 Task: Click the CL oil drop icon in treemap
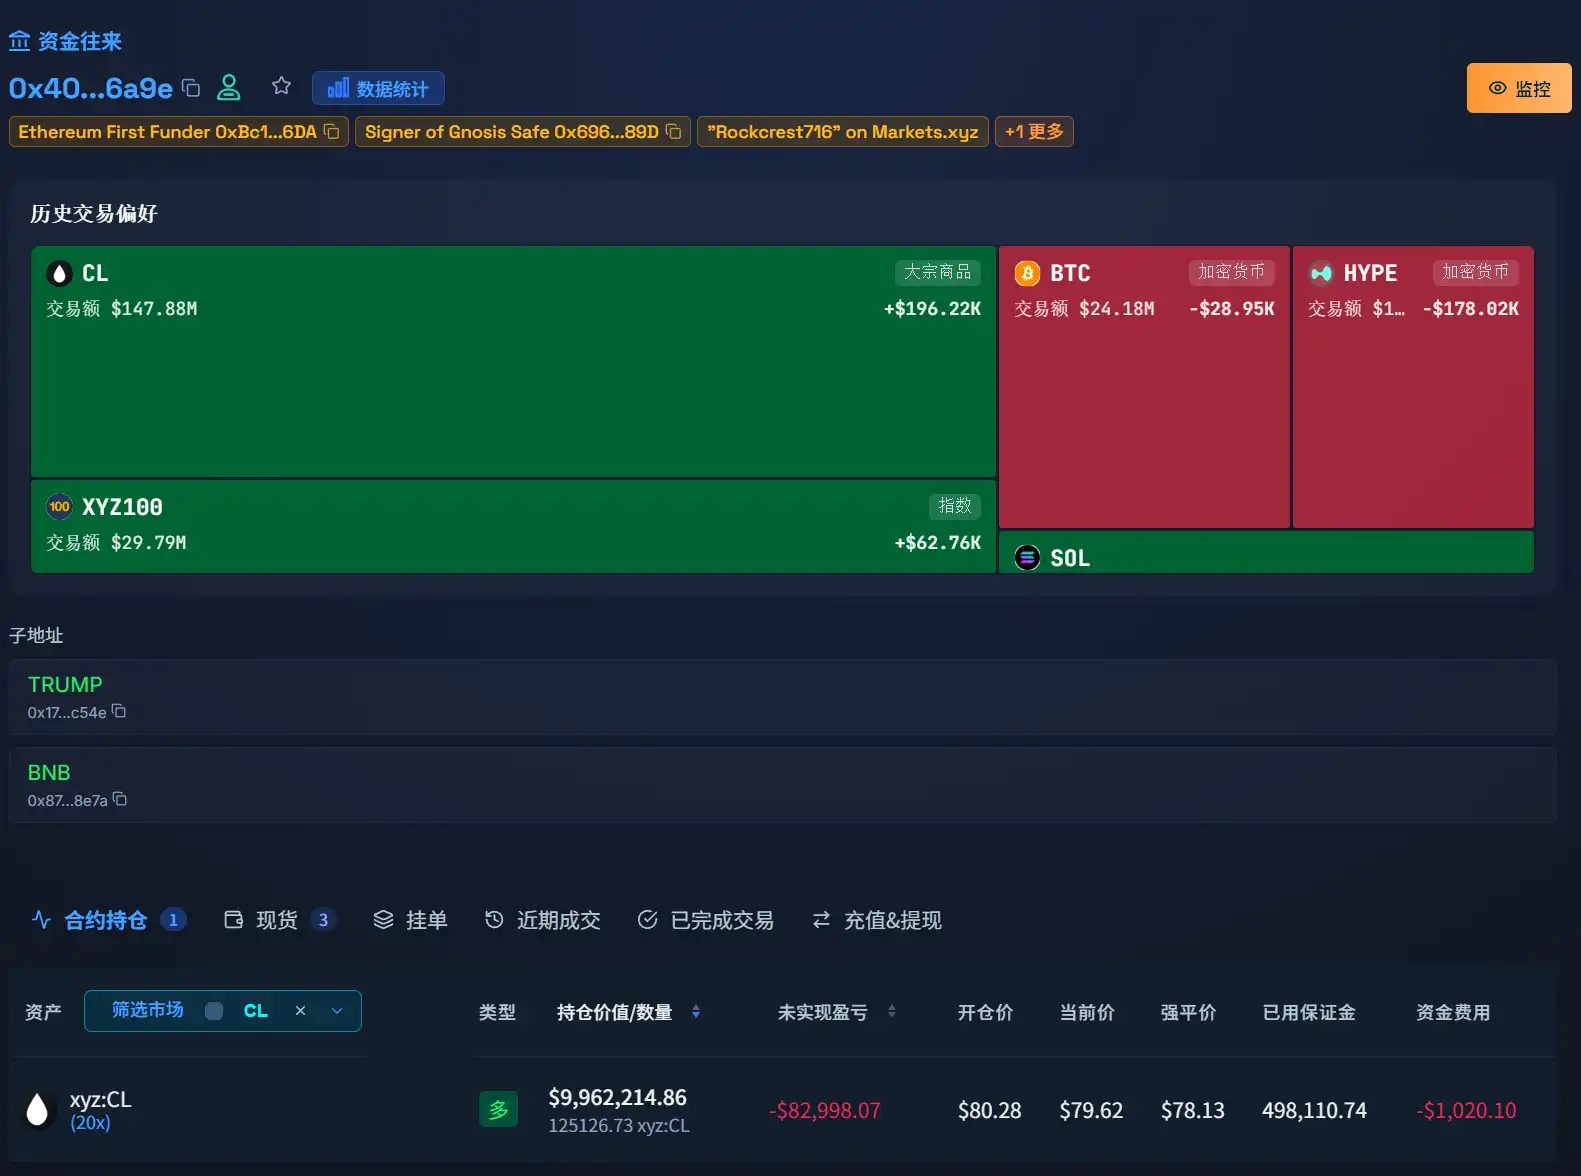click(60, 273)
